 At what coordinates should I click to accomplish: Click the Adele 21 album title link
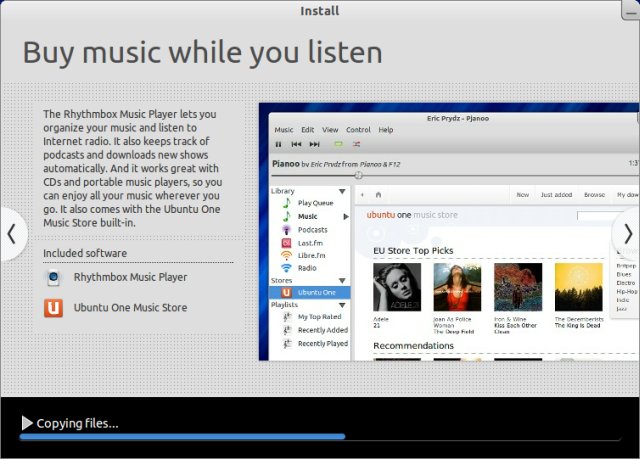(x=376, y=326)
